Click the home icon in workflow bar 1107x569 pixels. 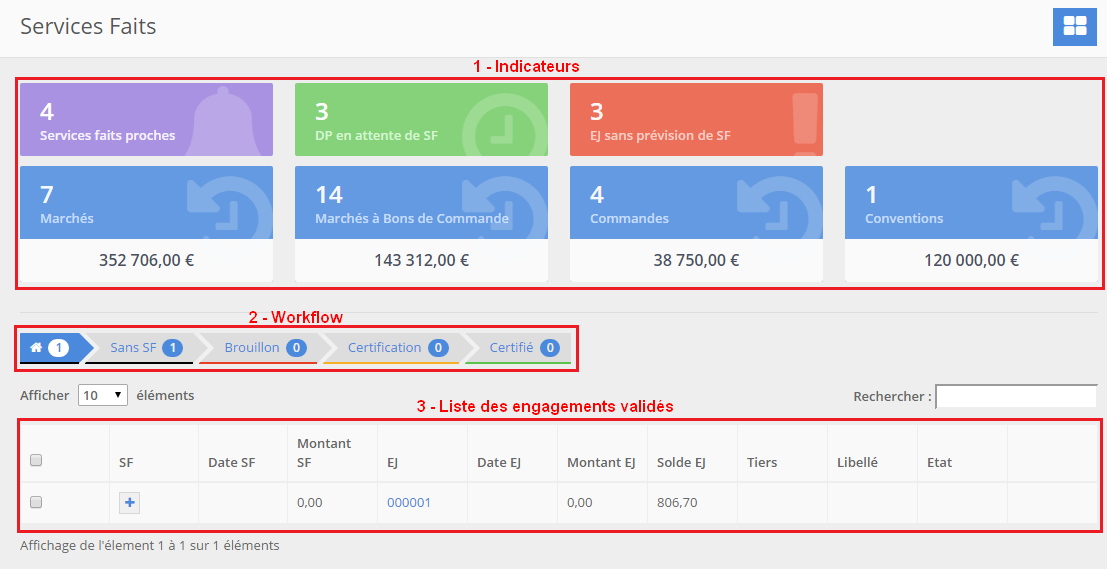click(37, 347)
